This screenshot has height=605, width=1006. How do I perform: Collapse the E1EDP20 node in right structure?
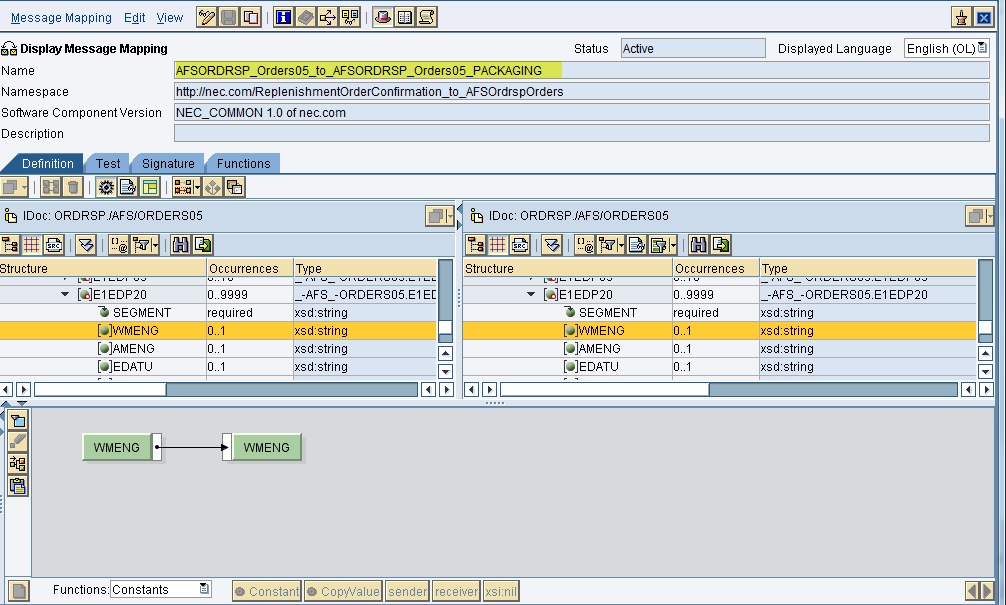tap(532, 295)
